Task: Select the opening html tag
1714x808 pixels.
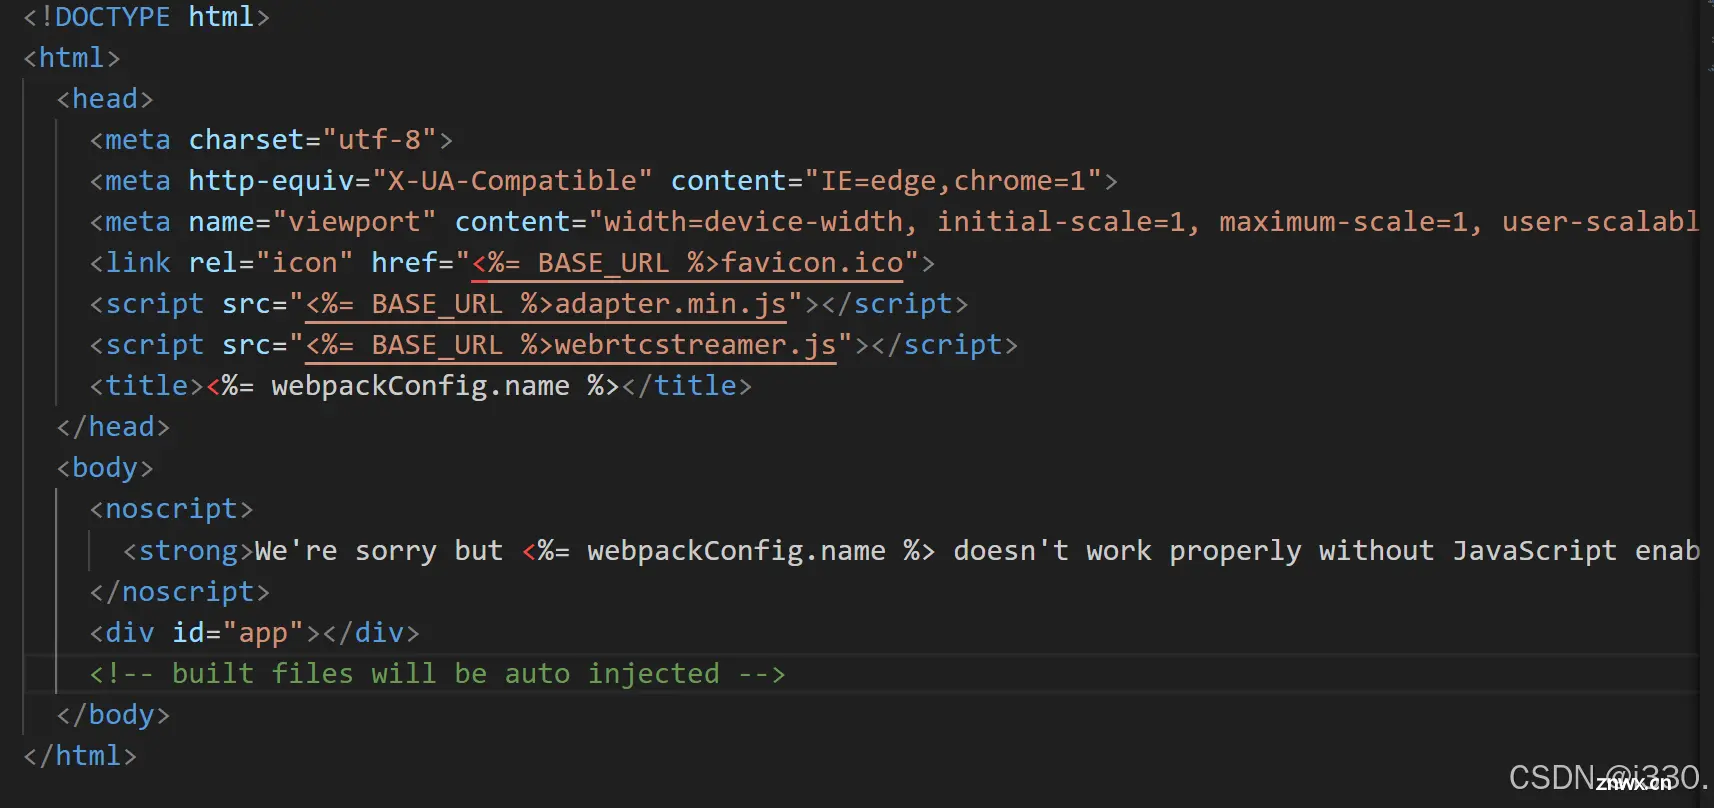Action: tap(71, 58)
